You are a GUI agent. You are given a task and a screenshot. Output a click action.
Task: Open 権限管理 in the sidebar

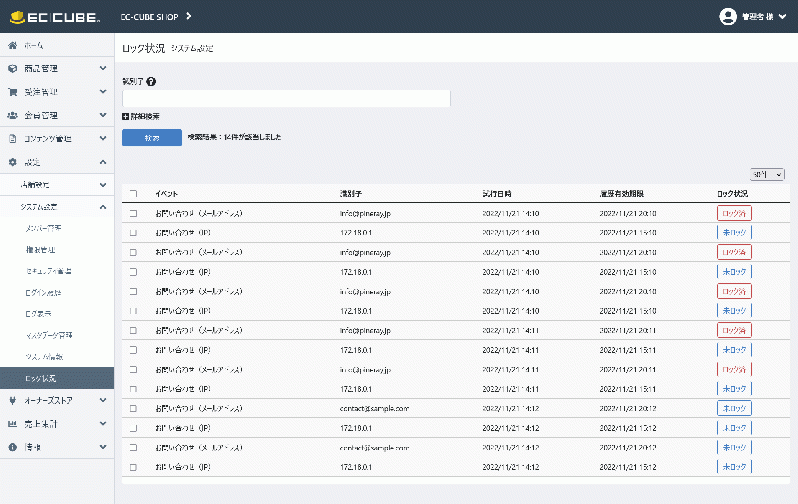[40, 250]
